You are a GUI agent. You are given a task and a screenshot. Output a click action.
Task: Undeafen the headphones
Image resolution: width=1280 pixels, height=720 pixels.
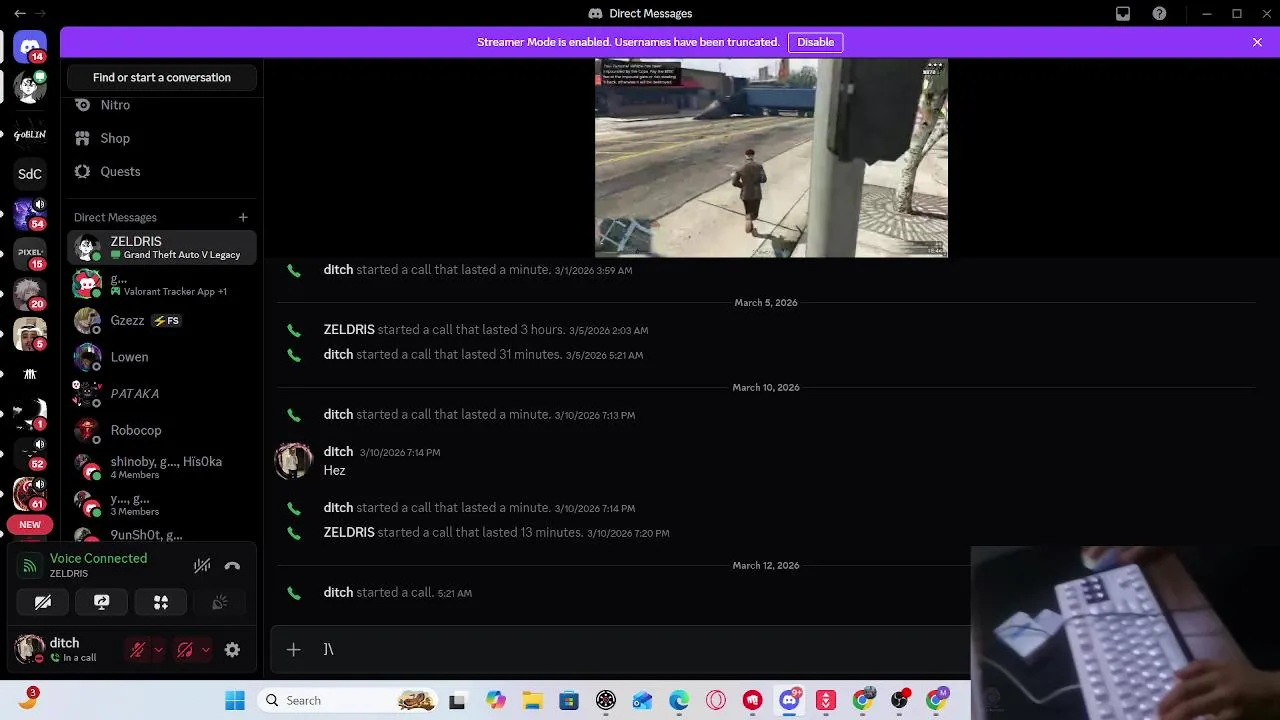(x=185, y=650)
